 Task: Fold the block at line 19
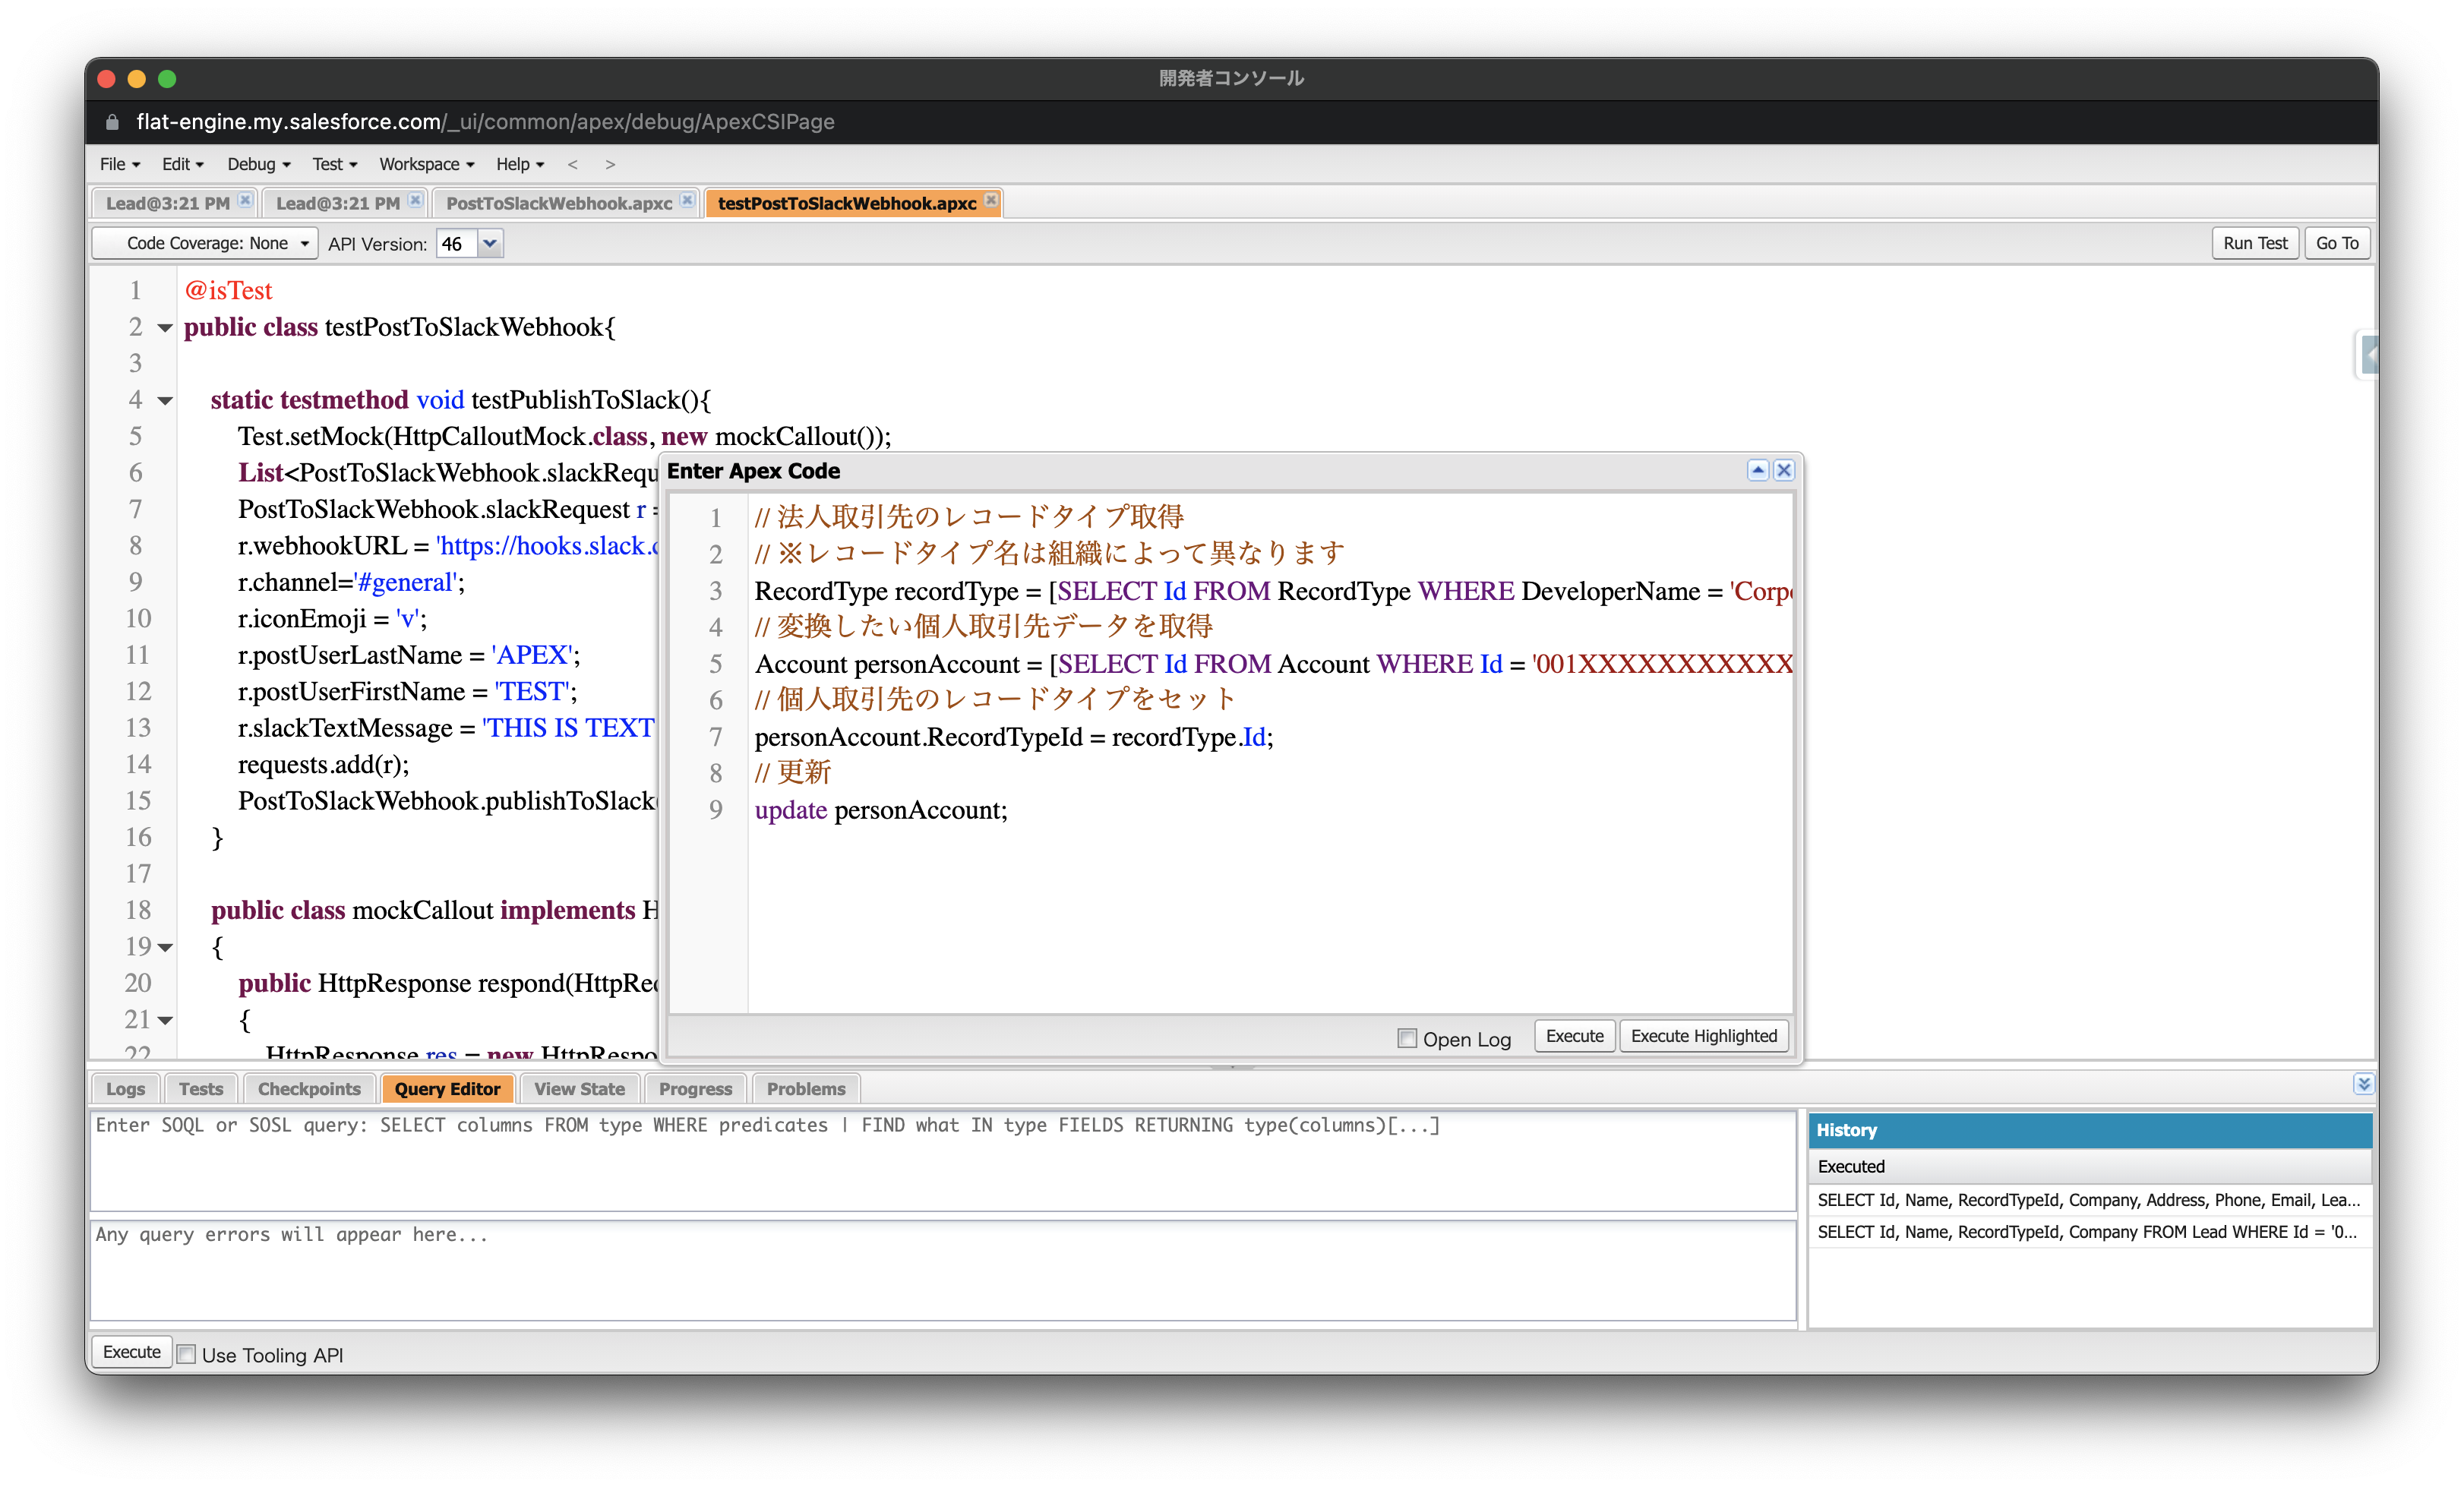(x=165, y=947)
